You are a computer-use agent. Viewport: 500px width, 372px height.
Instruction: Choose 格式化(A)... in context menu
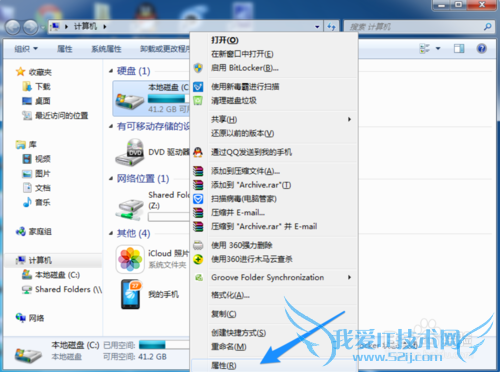274,295
